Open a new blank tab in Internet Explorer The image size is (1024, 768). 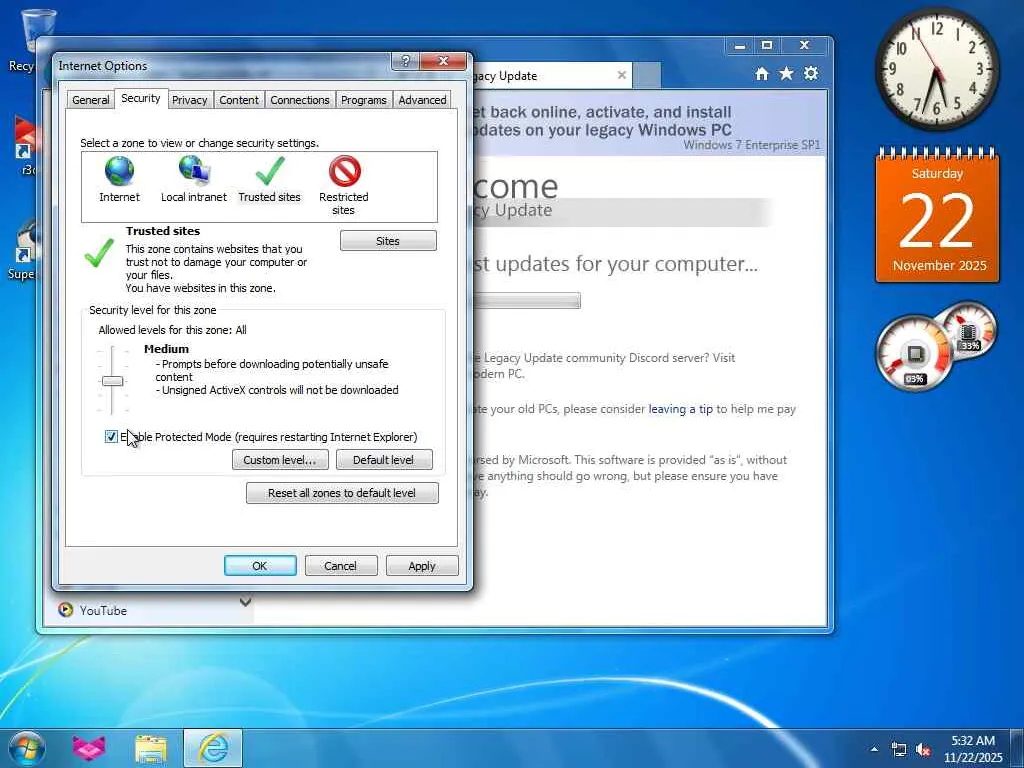(x=647, y=75)
